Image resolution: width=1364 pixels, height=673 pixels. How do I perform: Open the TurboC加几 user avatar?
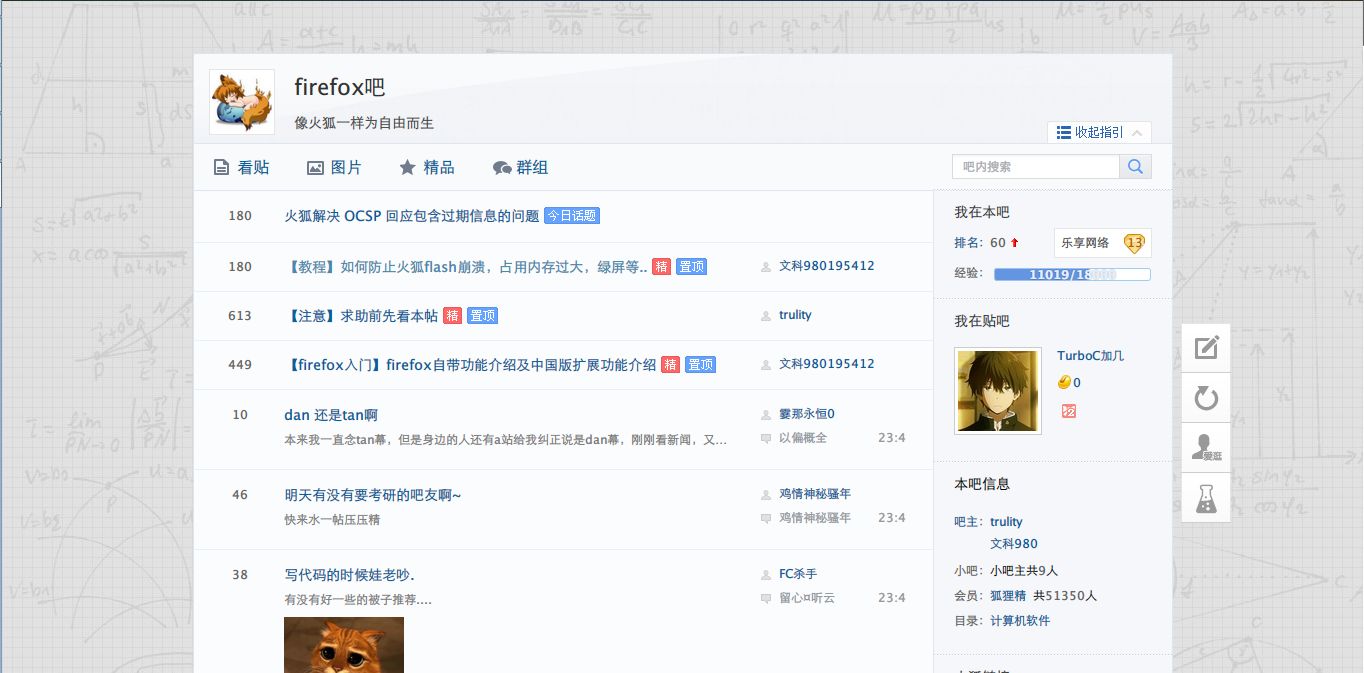point(998,391)
